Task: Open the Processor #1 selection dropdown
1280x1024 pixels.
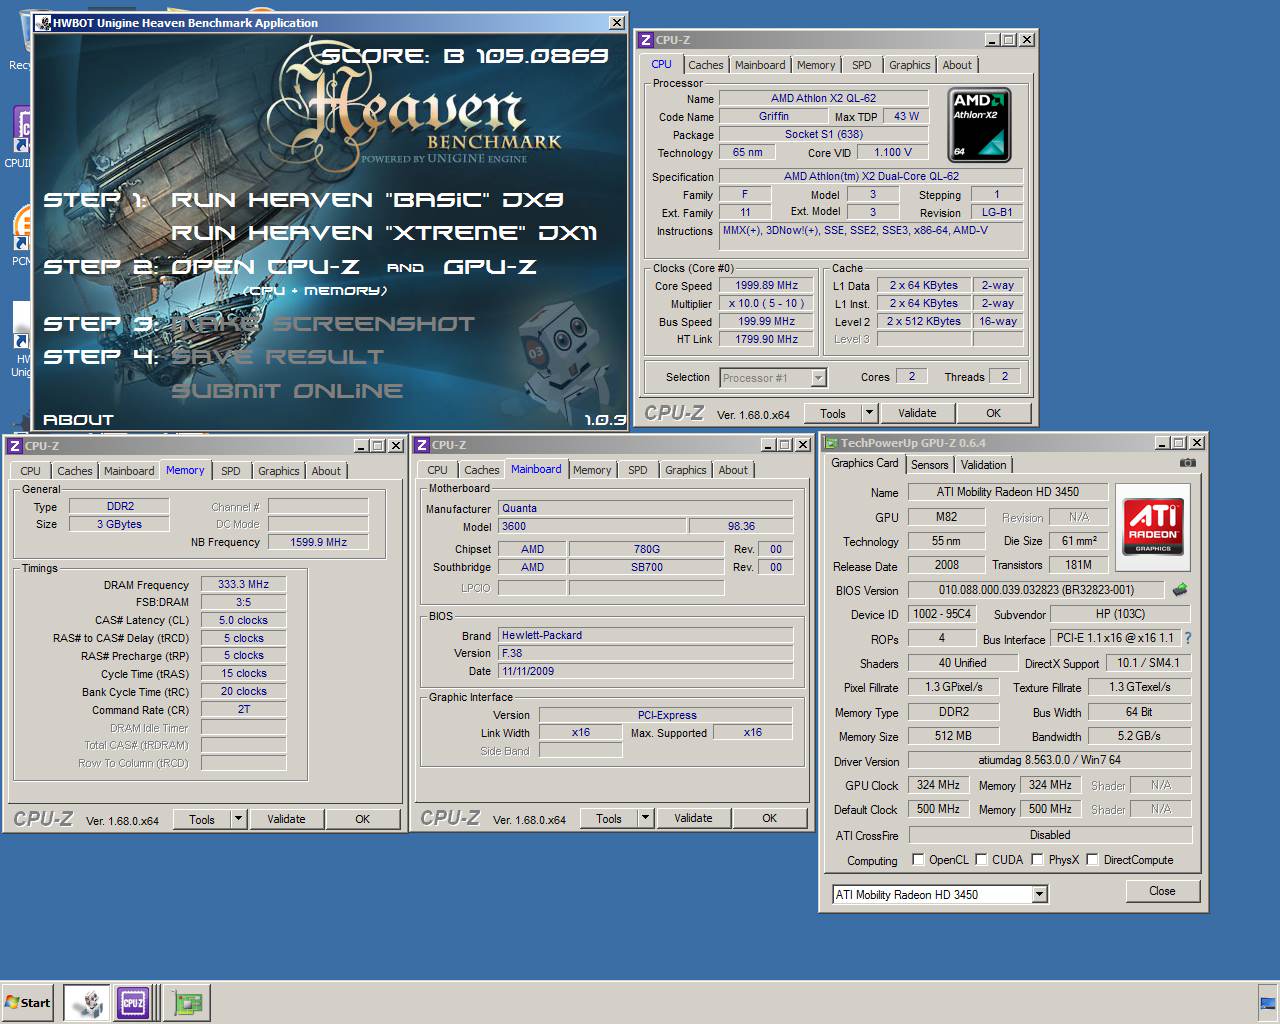Action: tap(818, 378)
